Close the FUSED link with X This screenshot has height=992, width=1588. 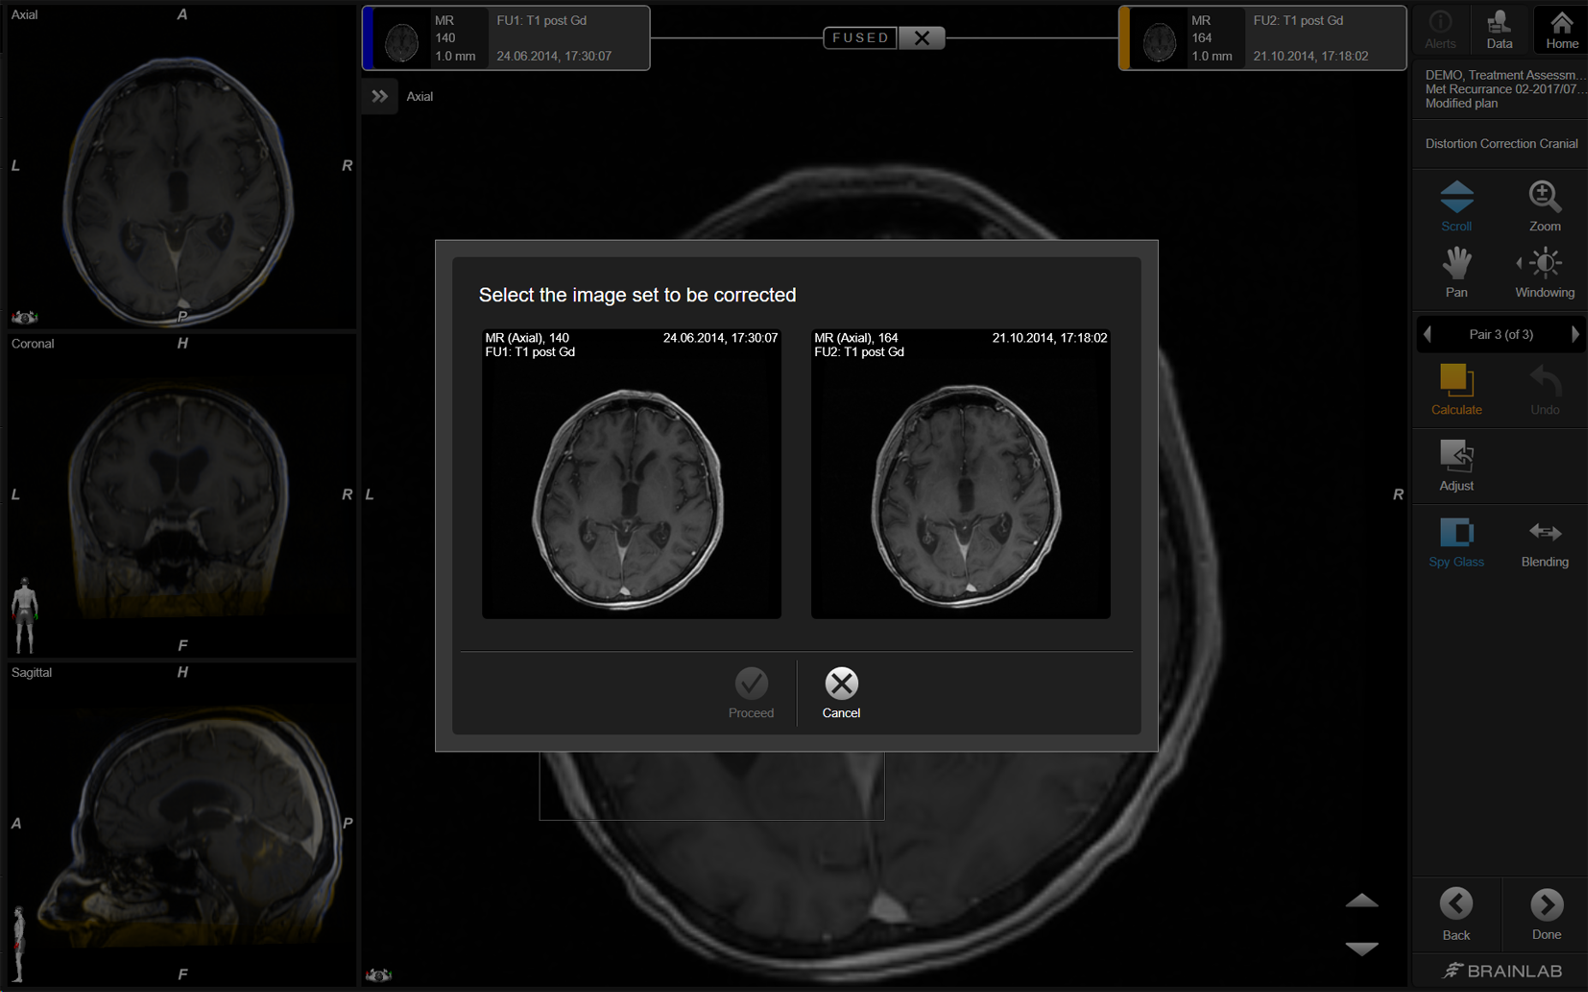point(921,38)
